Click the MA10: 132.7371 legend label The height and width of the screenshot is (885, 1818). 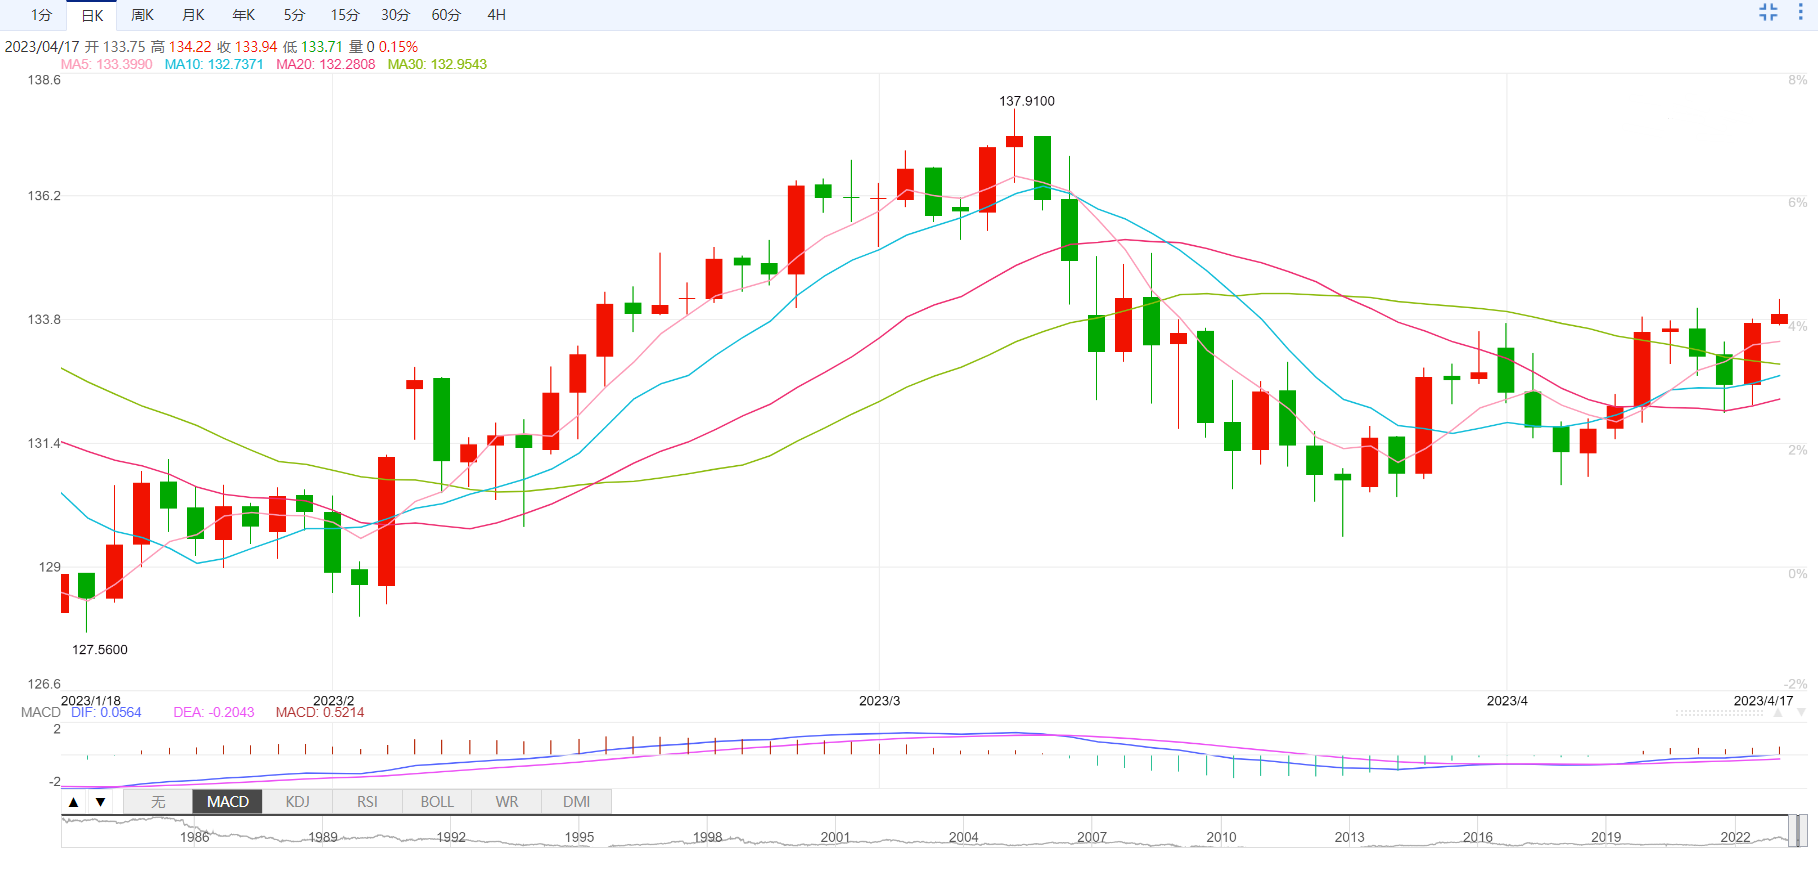click(x=214, y=64)
